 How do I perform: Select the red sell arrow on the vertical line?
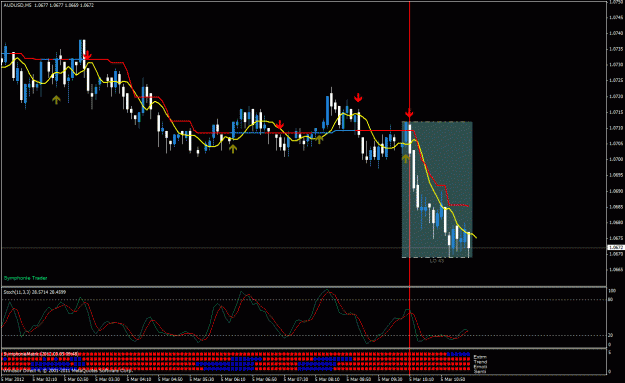pos(409,114)
